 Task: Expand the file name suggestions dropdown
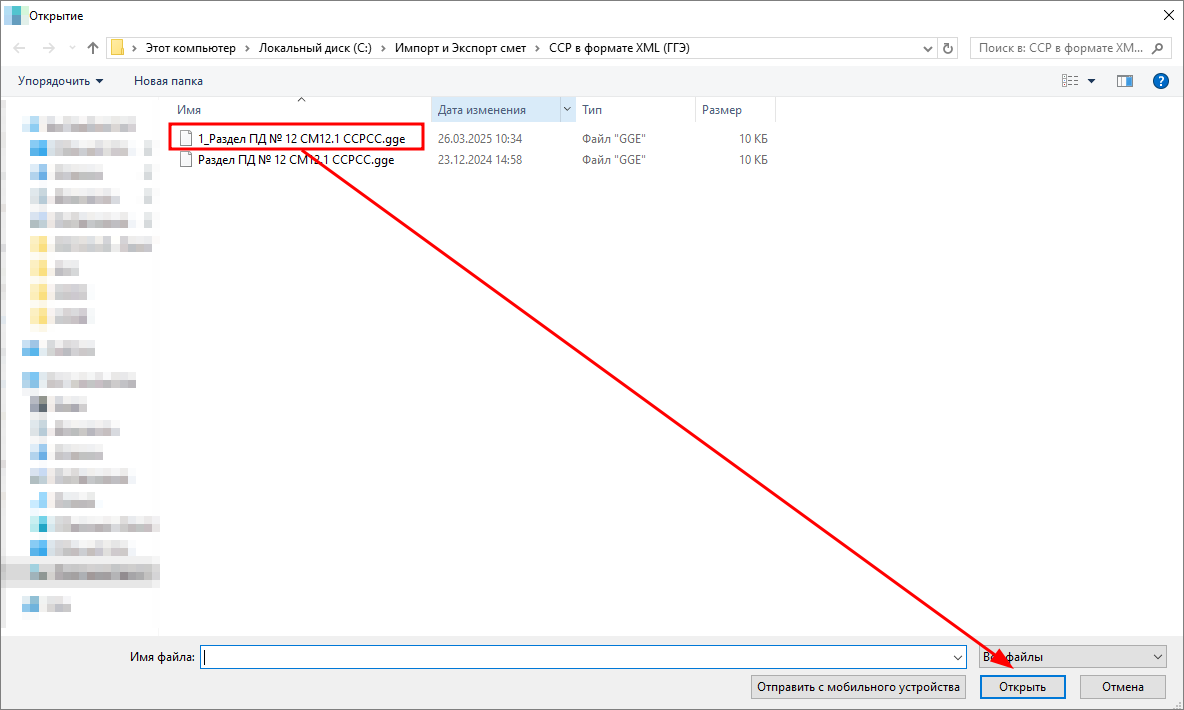pos(955,657)
